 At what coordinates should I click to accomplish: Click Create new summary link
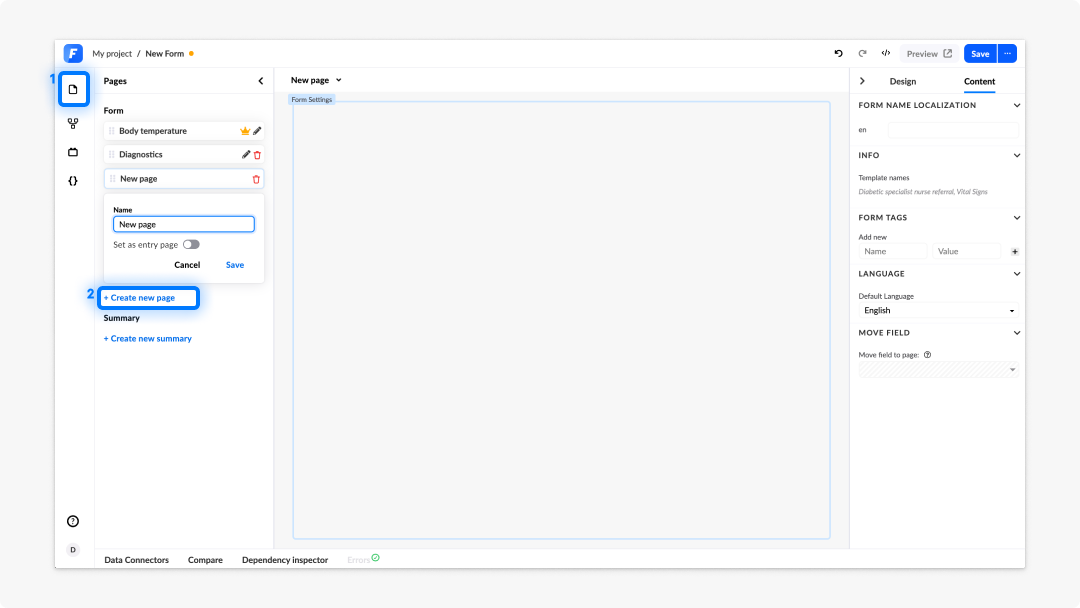147,338
